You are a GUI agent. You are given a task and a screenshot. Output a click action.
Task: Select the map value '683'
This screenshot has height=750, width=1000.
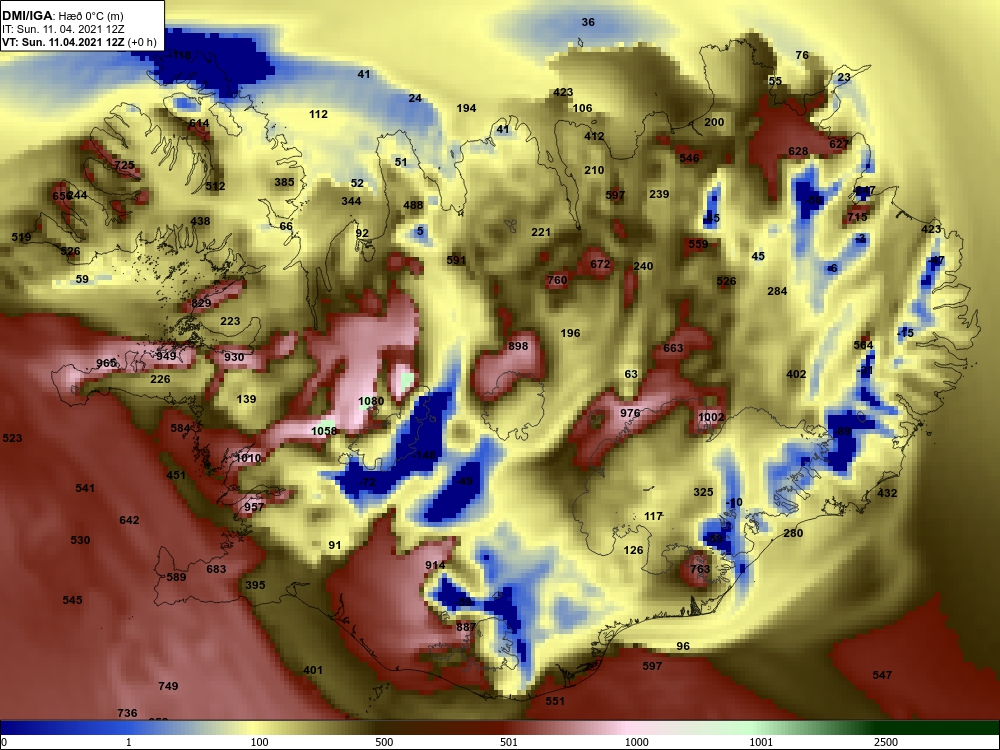click(x=216, y=569)
